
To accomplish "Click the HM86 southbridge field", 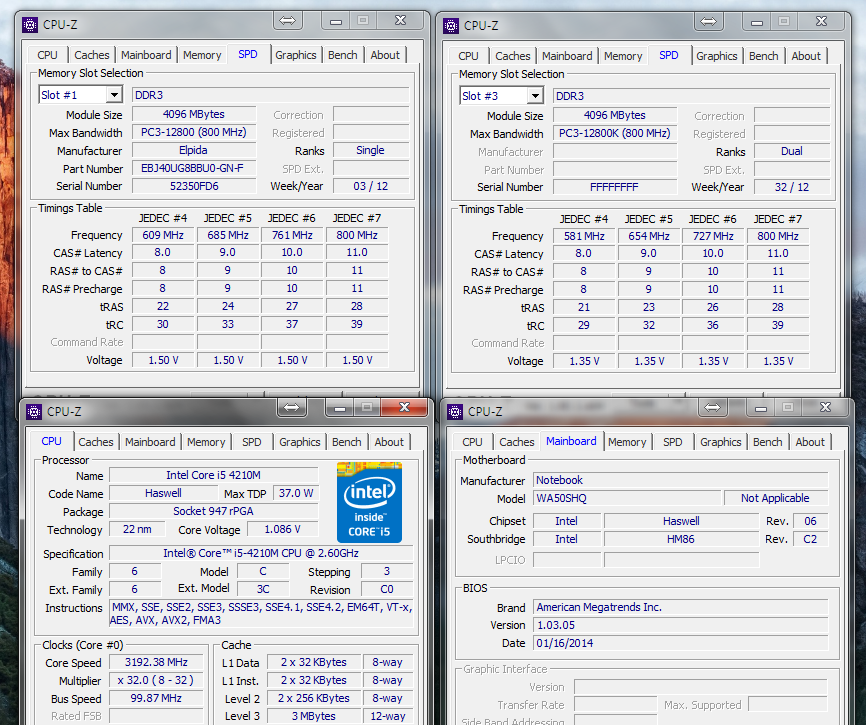I will (681, 539).
